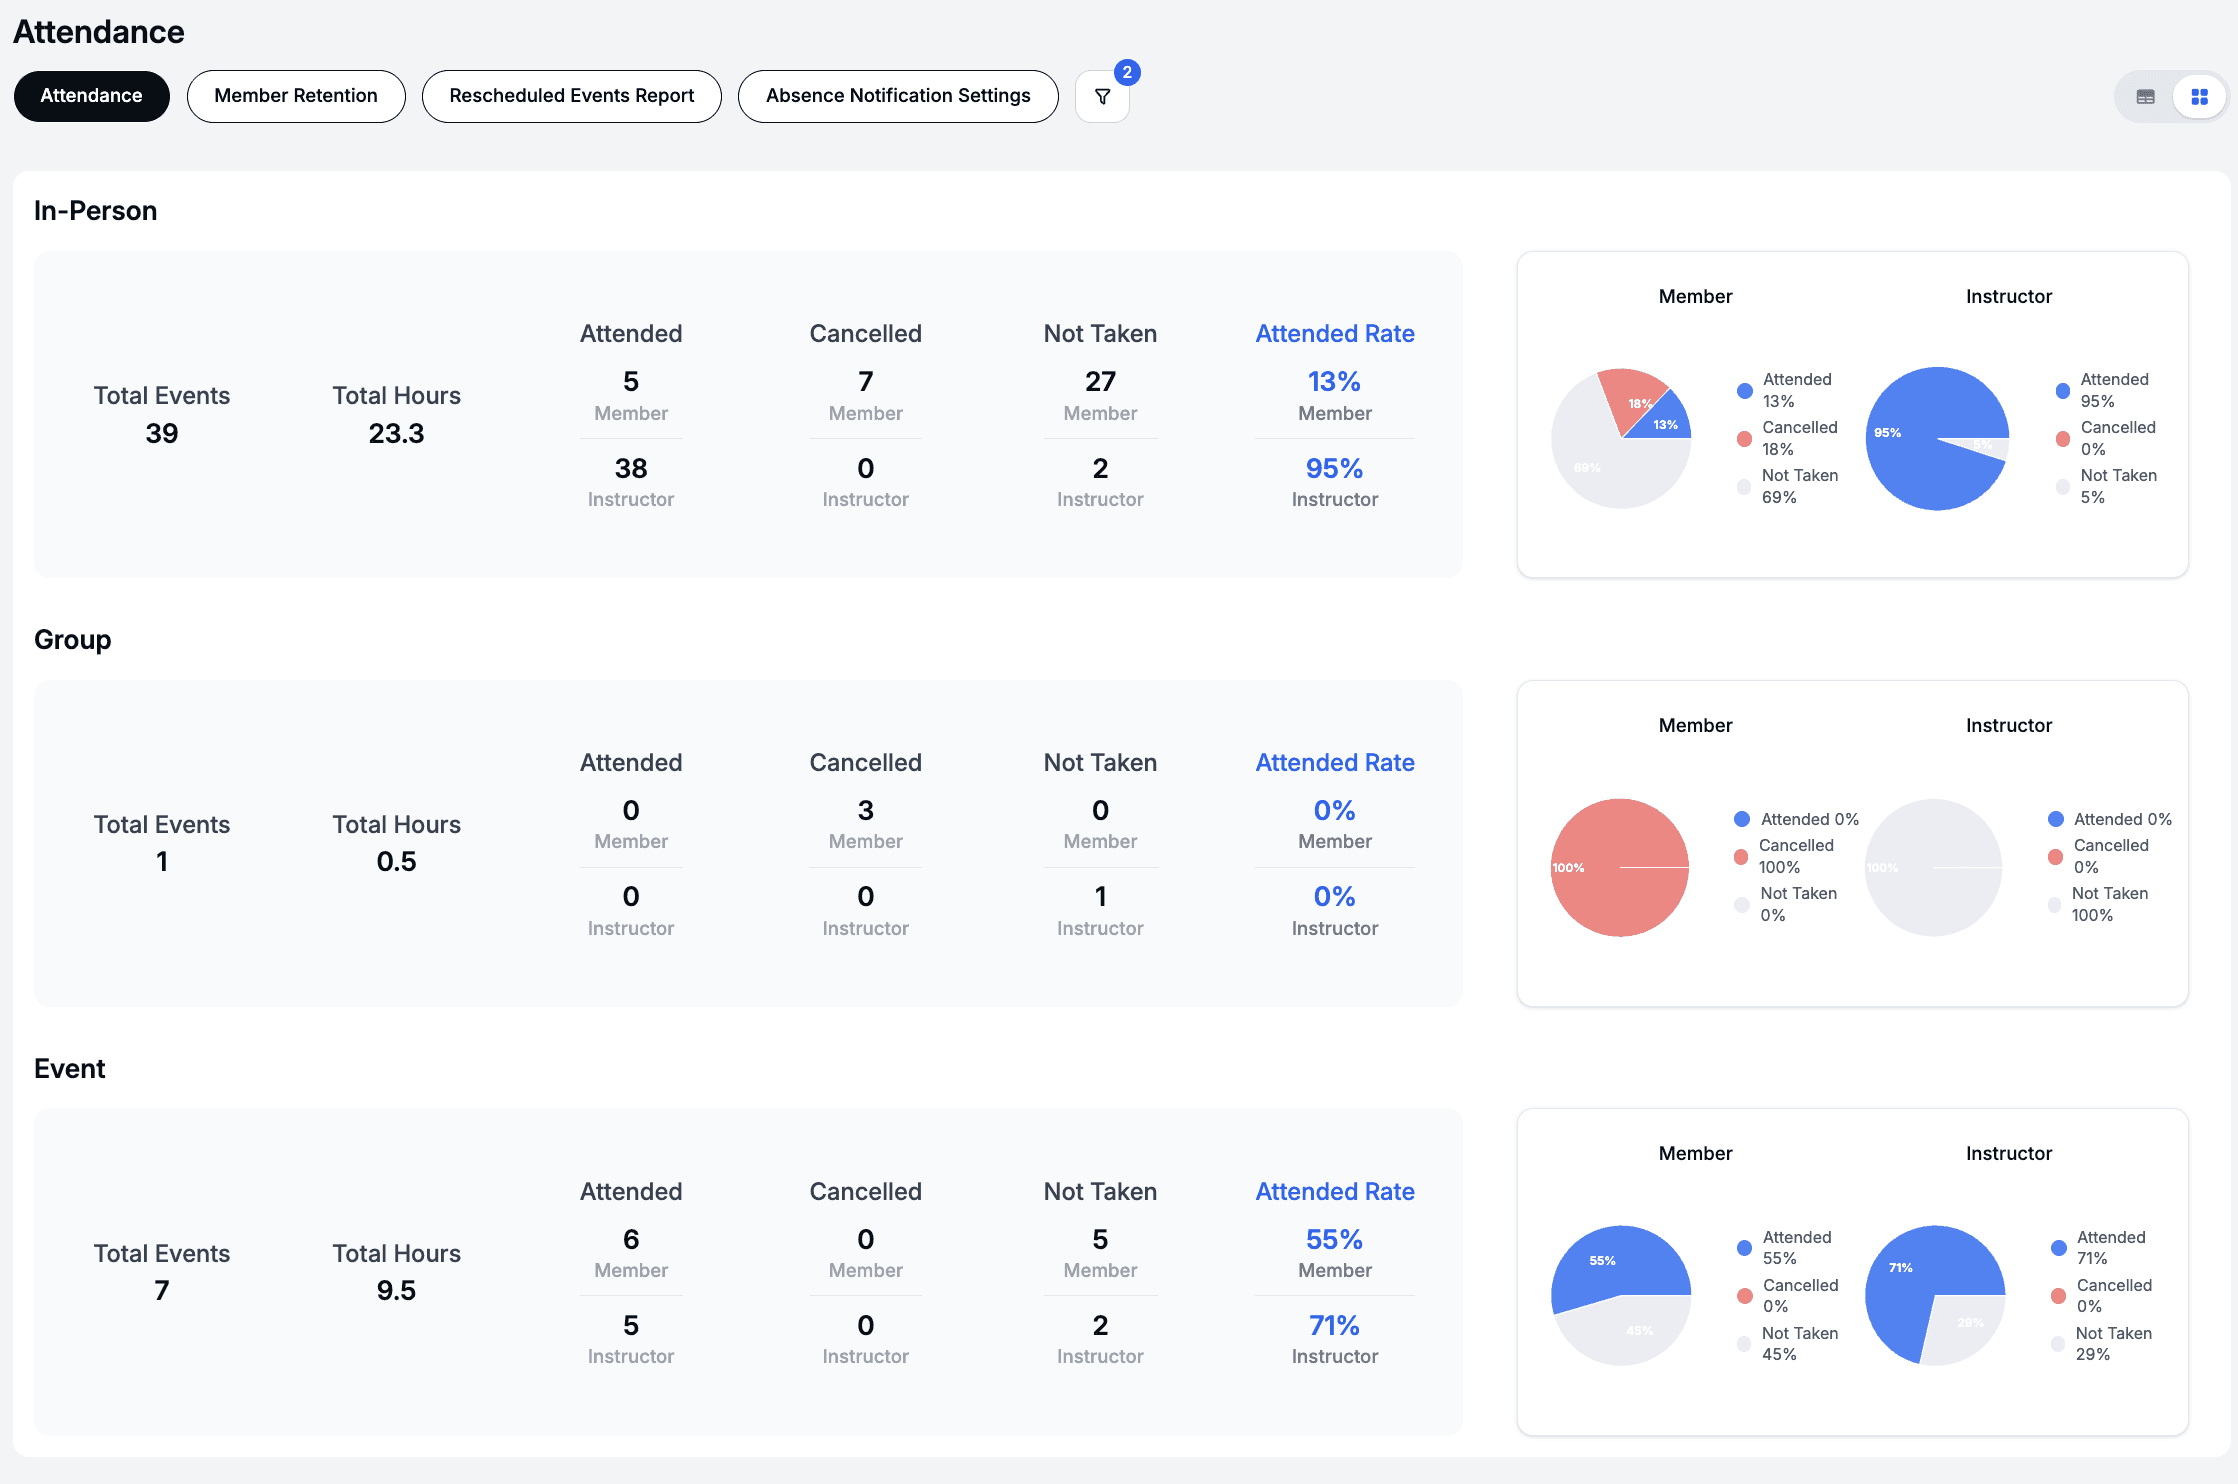Open the Member Retention tab
This screenshot has width=2238, height=1484.
tap(296, 96)
